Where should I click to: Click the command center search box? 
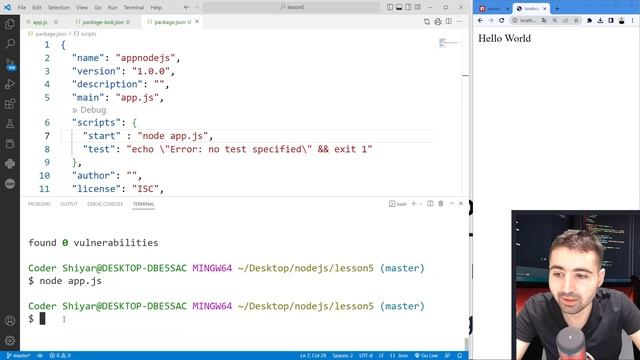pyautogui.click(x=291, y=7)
